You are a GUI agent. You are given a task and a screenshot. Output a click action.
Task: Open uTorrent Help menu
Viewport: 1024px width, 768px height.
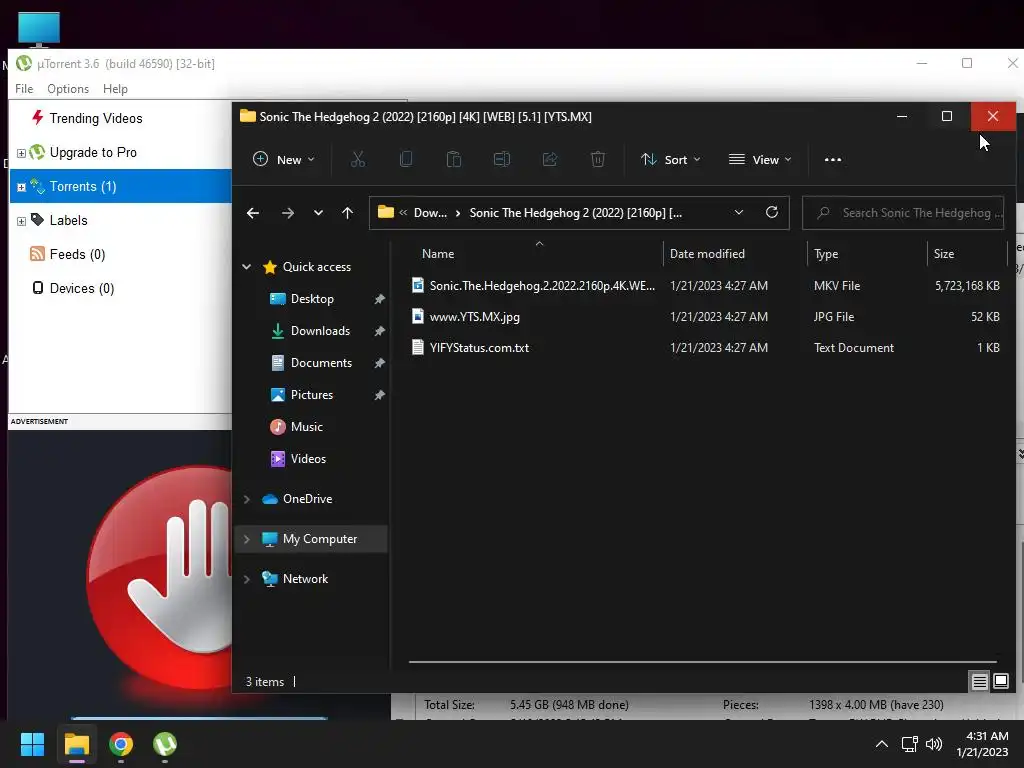click(x=116, y=89)
